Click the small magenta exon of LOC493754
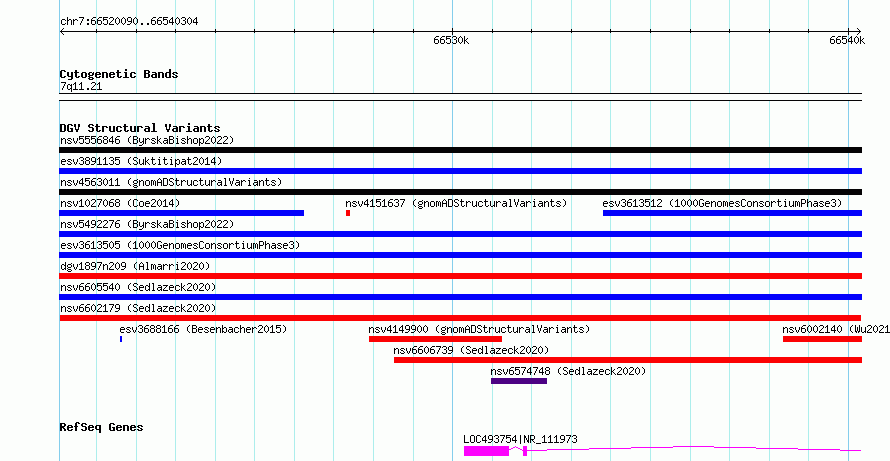The image size is (890, 461). pyautogui.click(x=525, y=451)
